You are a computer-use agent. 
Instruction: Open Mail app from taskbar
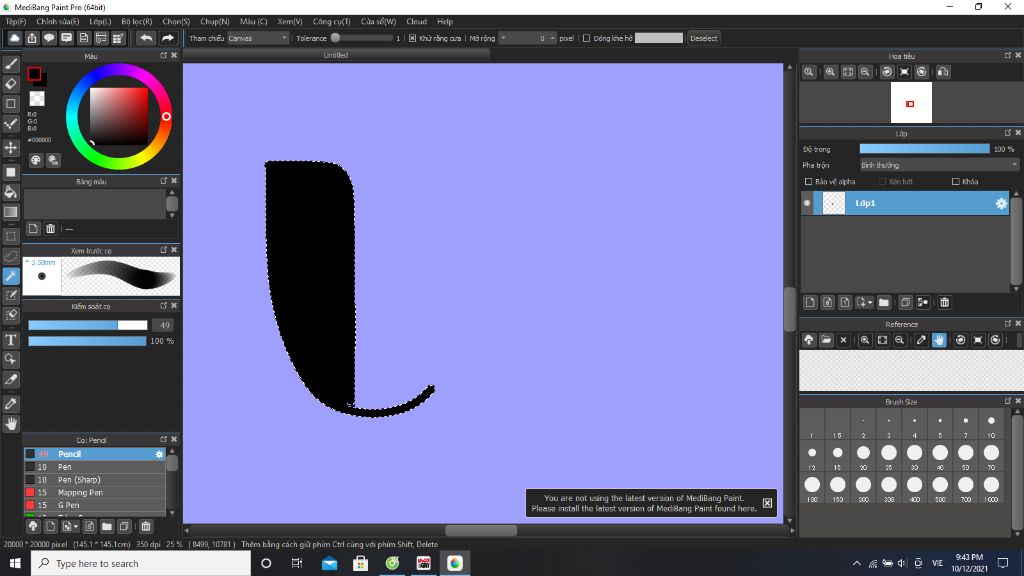[330, 563]
